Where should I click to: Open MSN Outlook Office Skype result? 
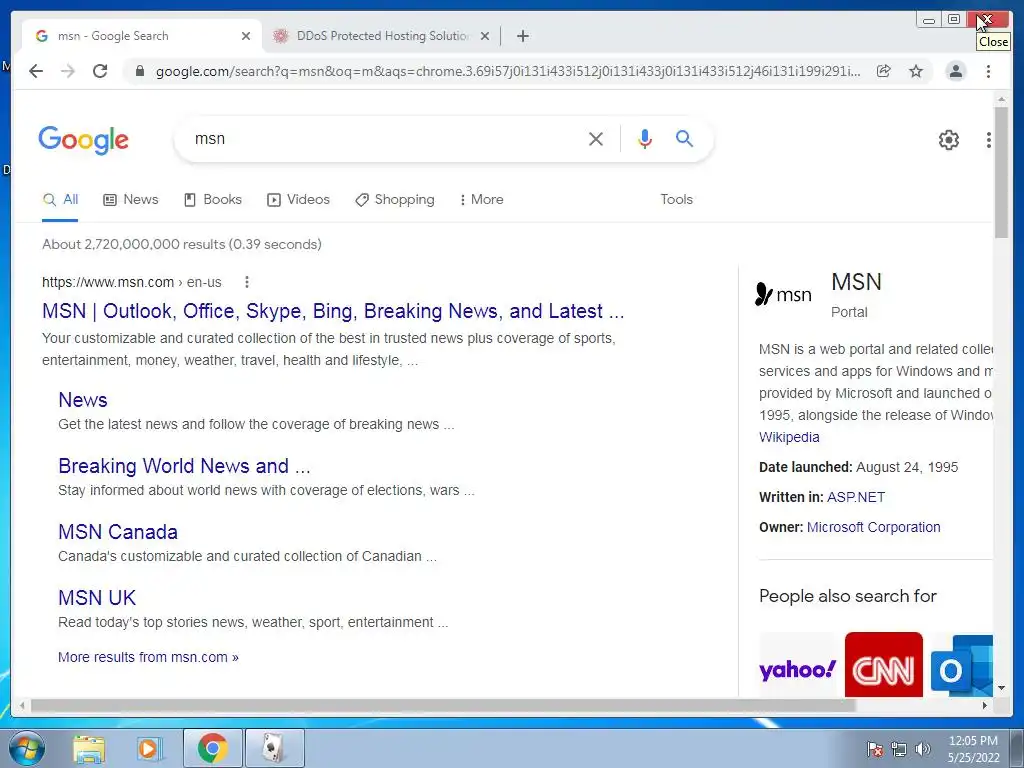pos(333,312)
